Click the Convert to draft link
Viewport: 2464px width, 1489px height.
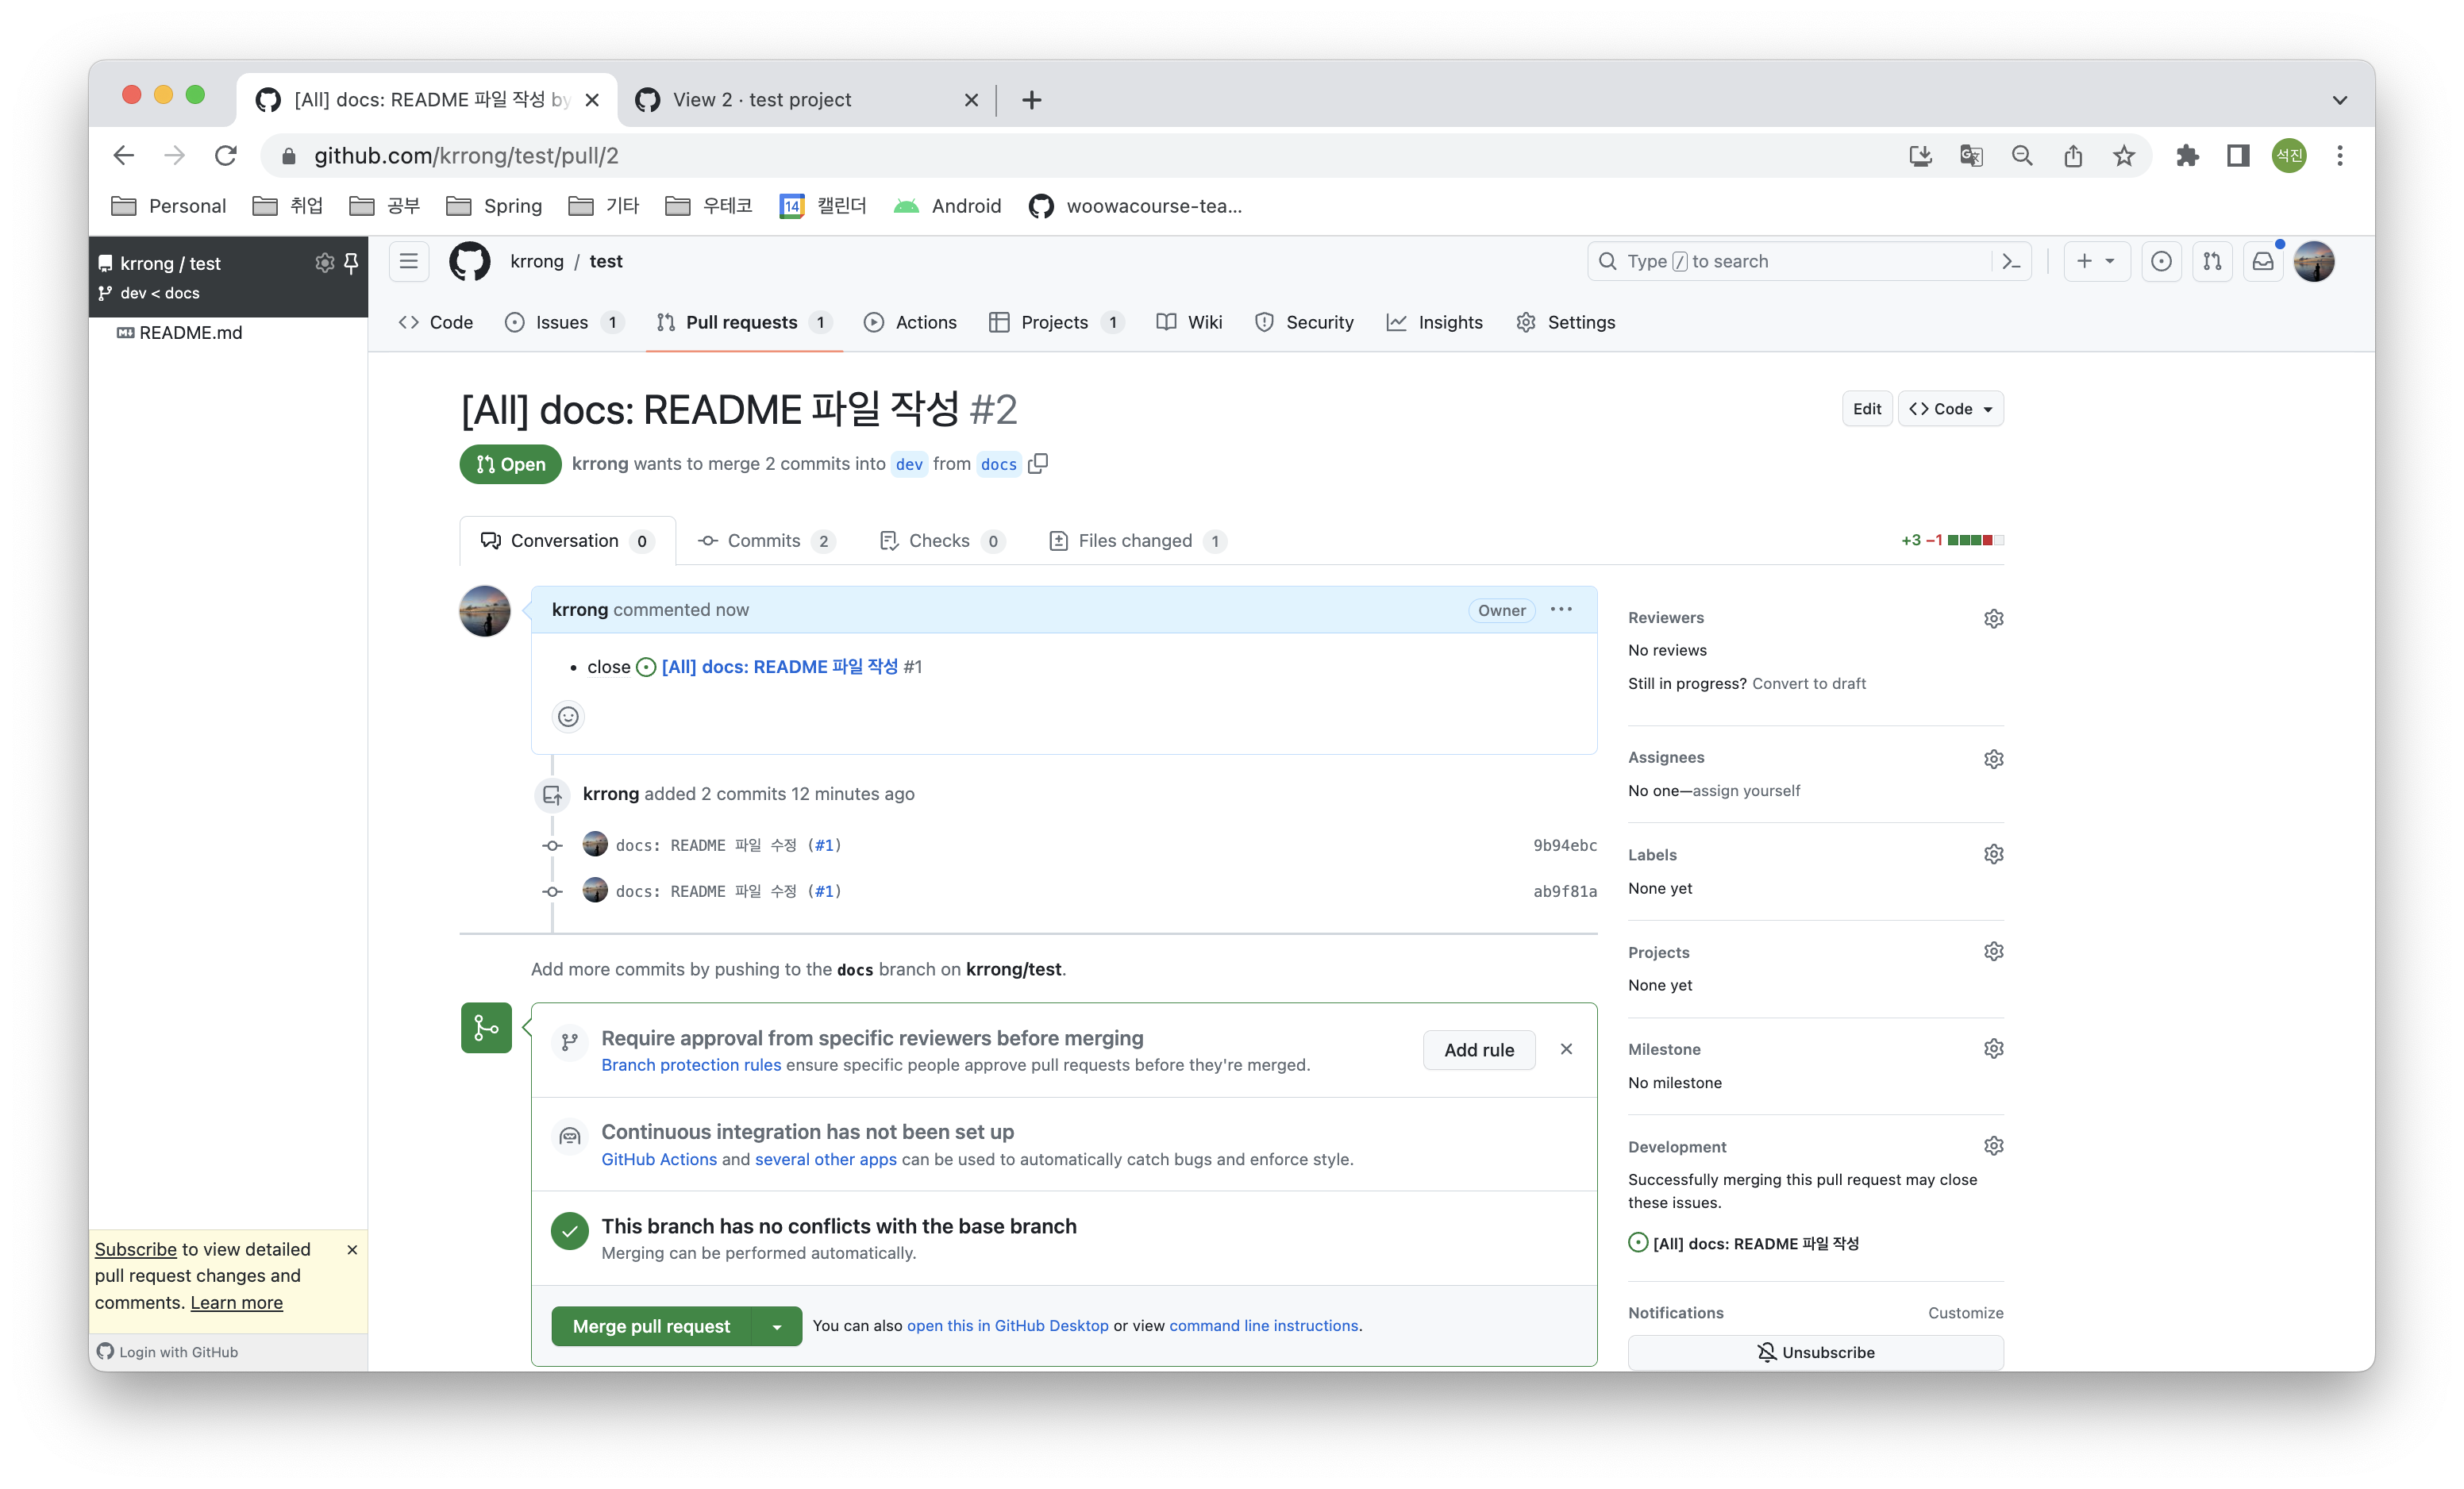pos(1808,684)
